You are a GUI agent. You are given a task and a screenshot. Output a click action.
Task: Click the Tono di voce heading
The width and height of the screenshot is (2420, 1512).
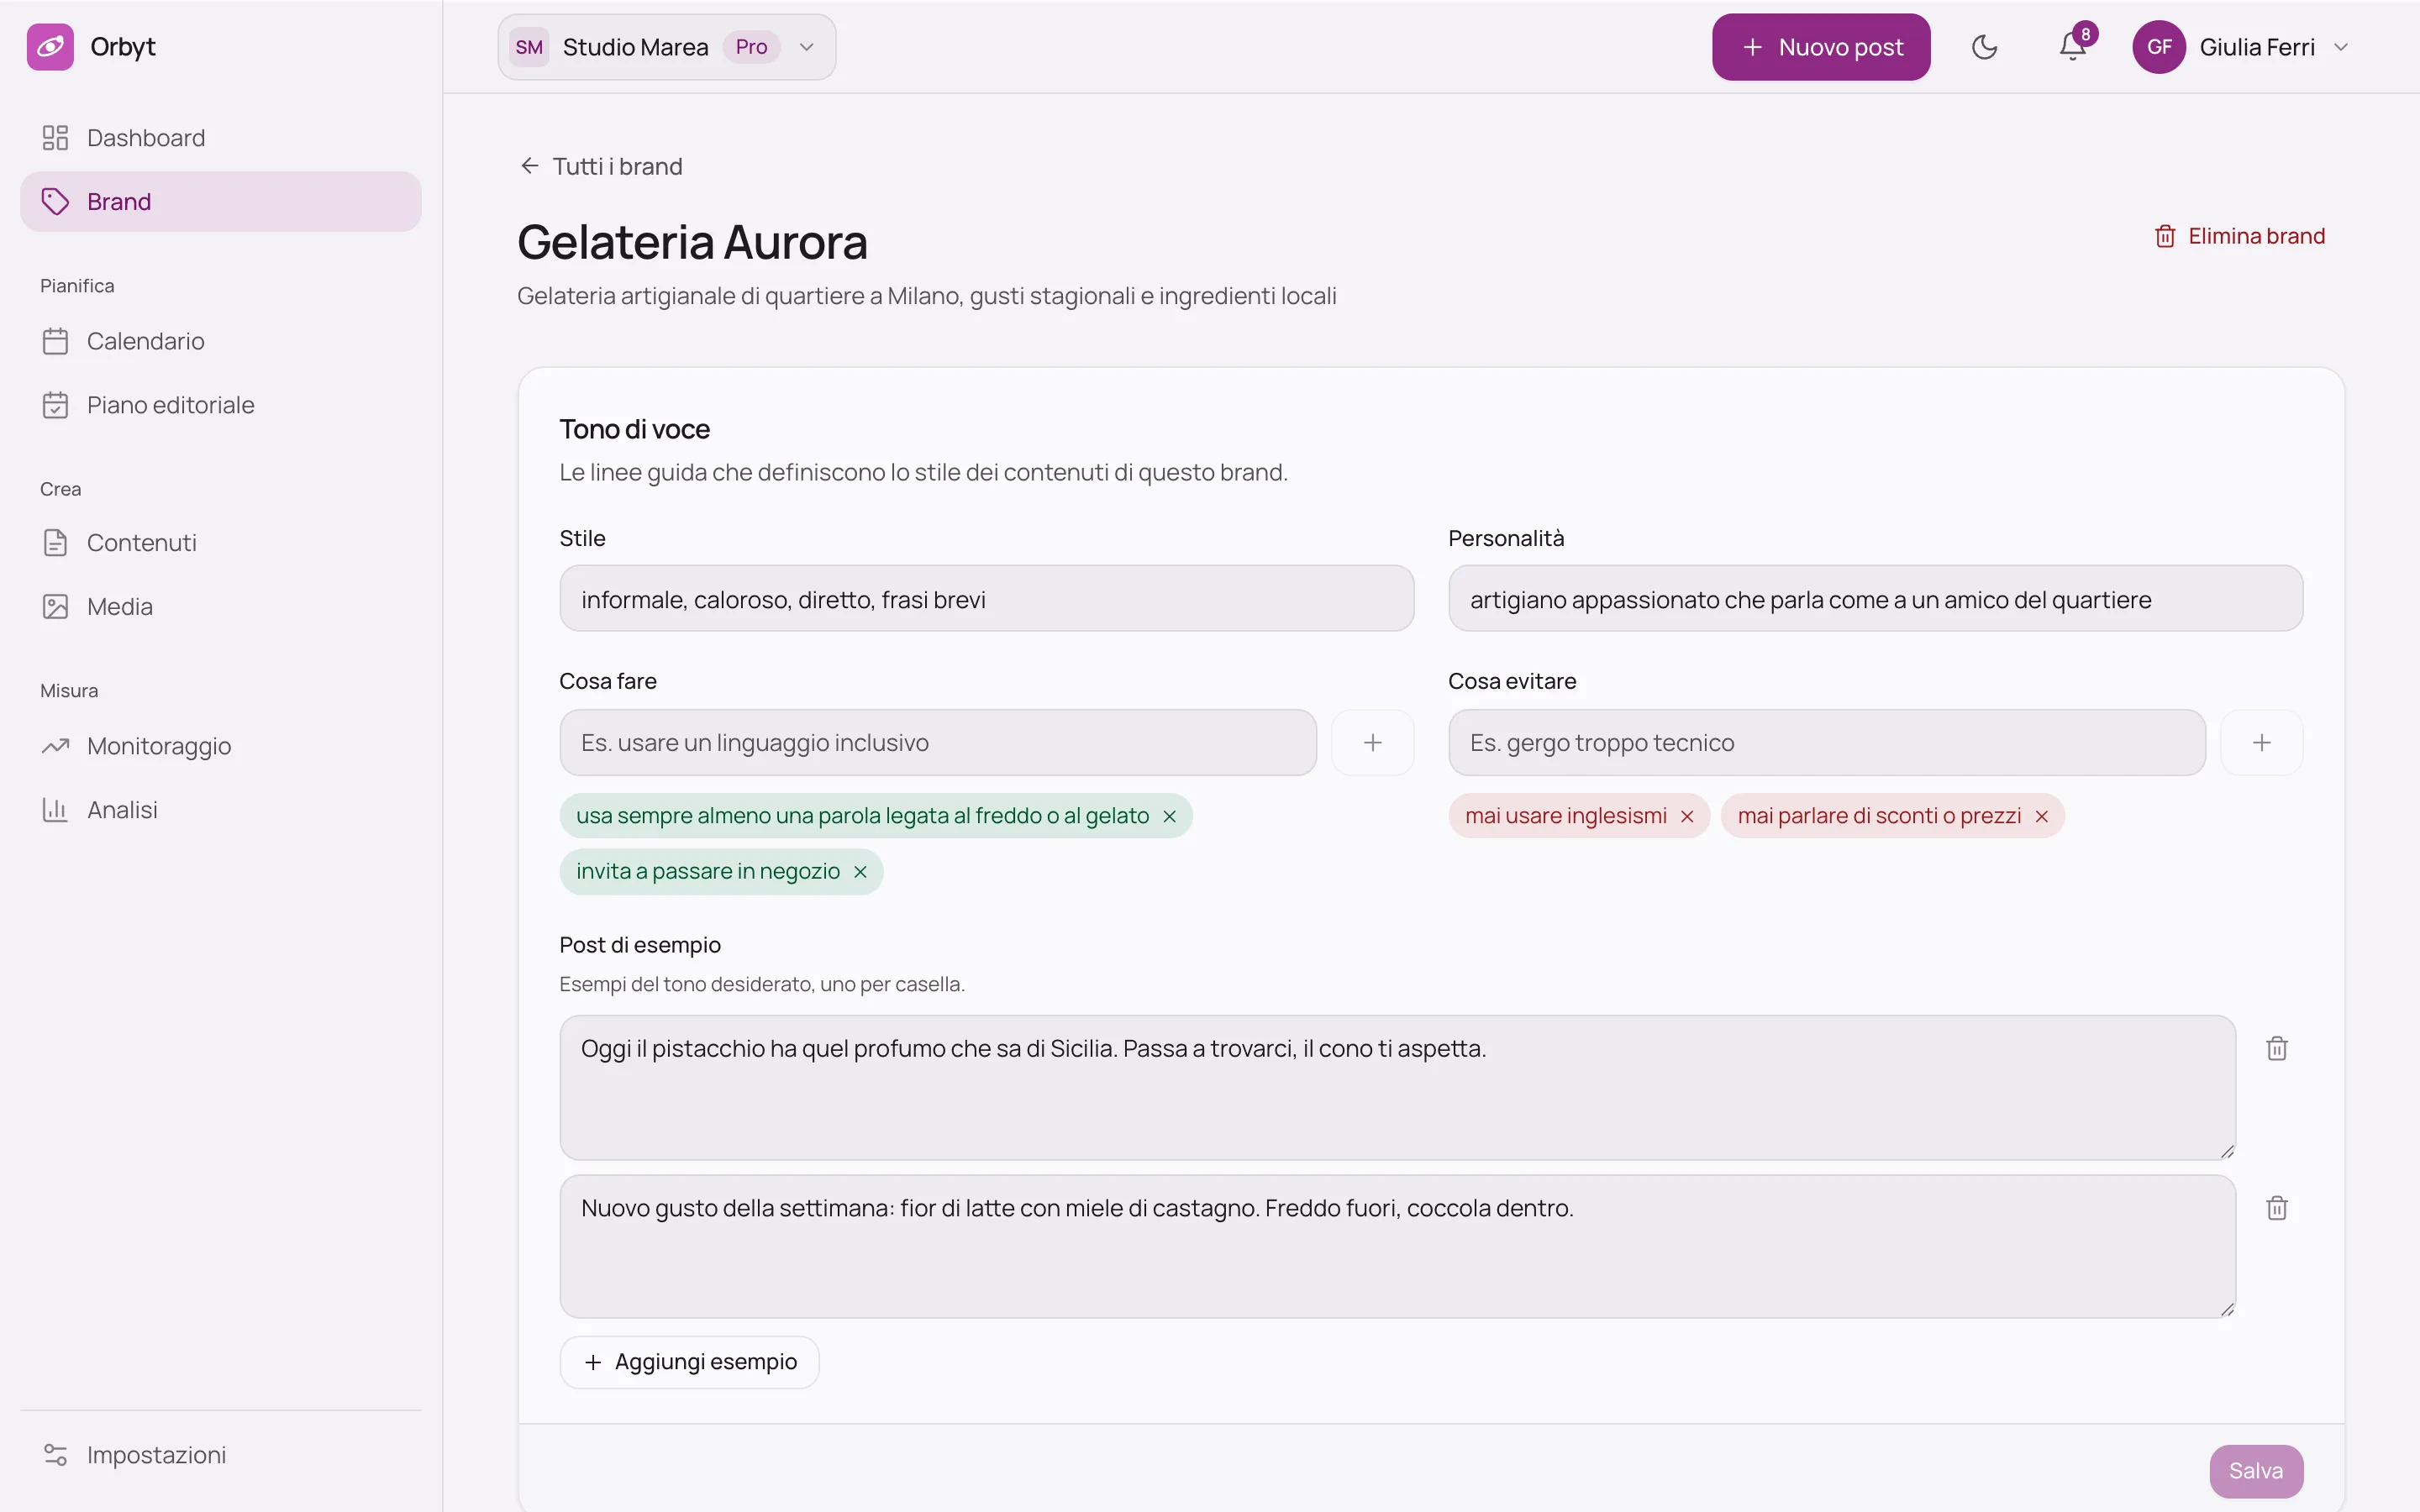[x=634, y=429]
